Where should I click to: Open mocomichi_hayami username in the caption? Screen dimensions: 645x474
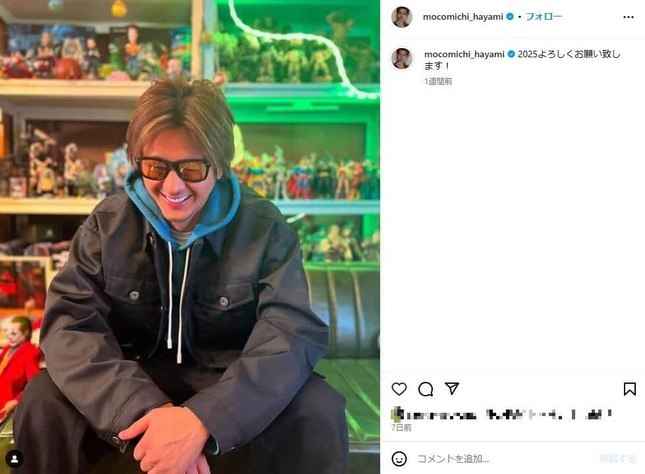tap(464, 54)
